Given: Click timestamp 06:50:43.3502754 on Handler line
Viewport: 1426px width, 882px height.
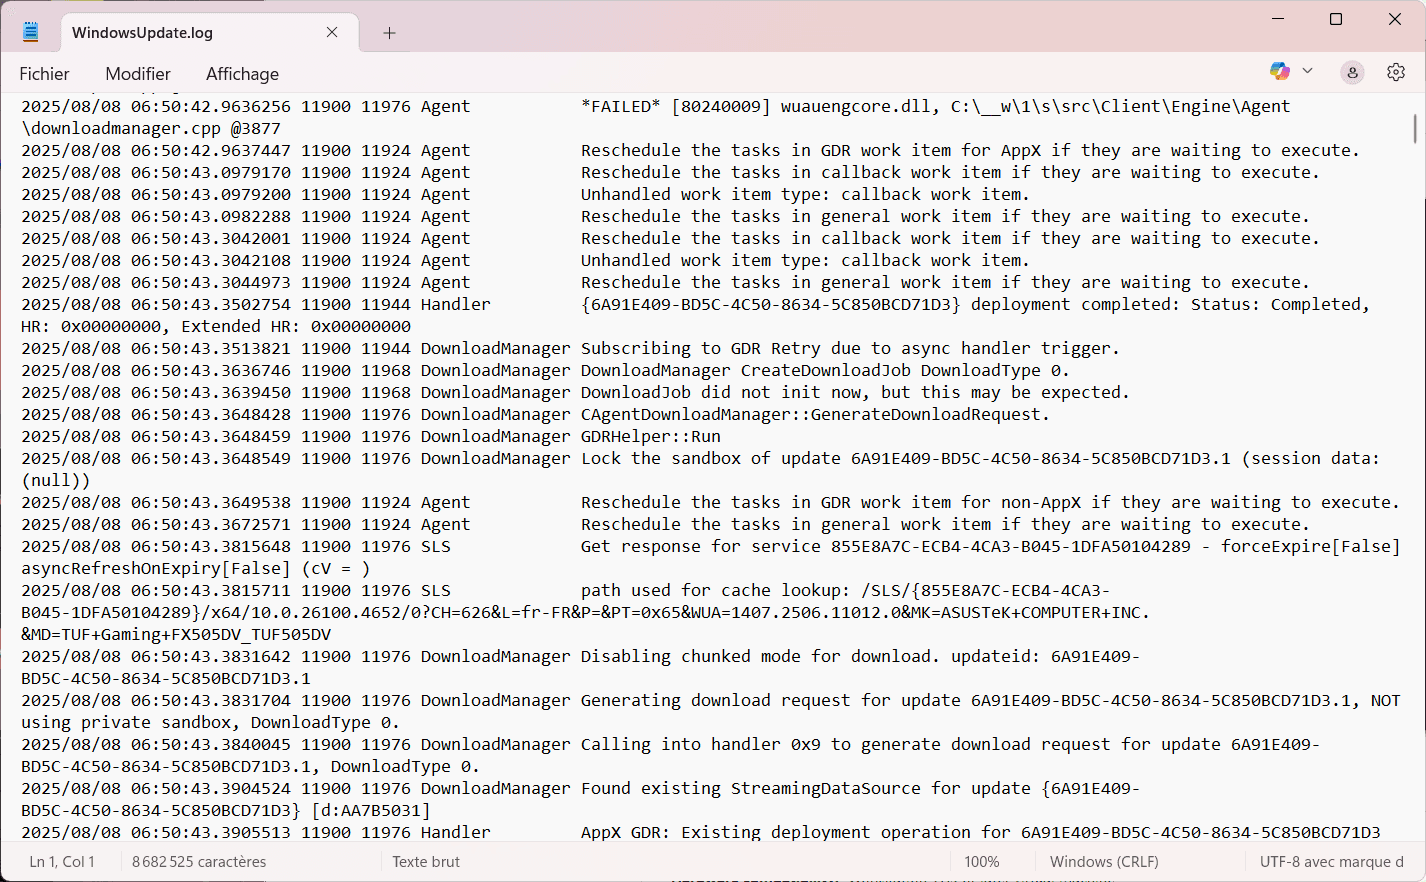Looking at the screenshot, I should [211, 304].
